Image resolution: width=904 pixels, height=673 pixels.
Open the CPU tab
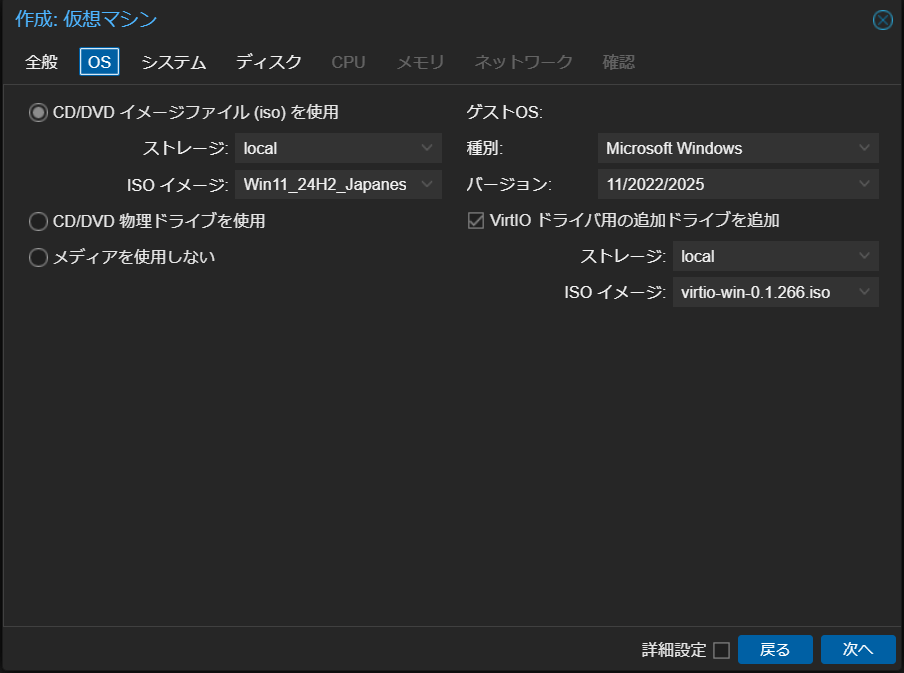pos(348,62)
